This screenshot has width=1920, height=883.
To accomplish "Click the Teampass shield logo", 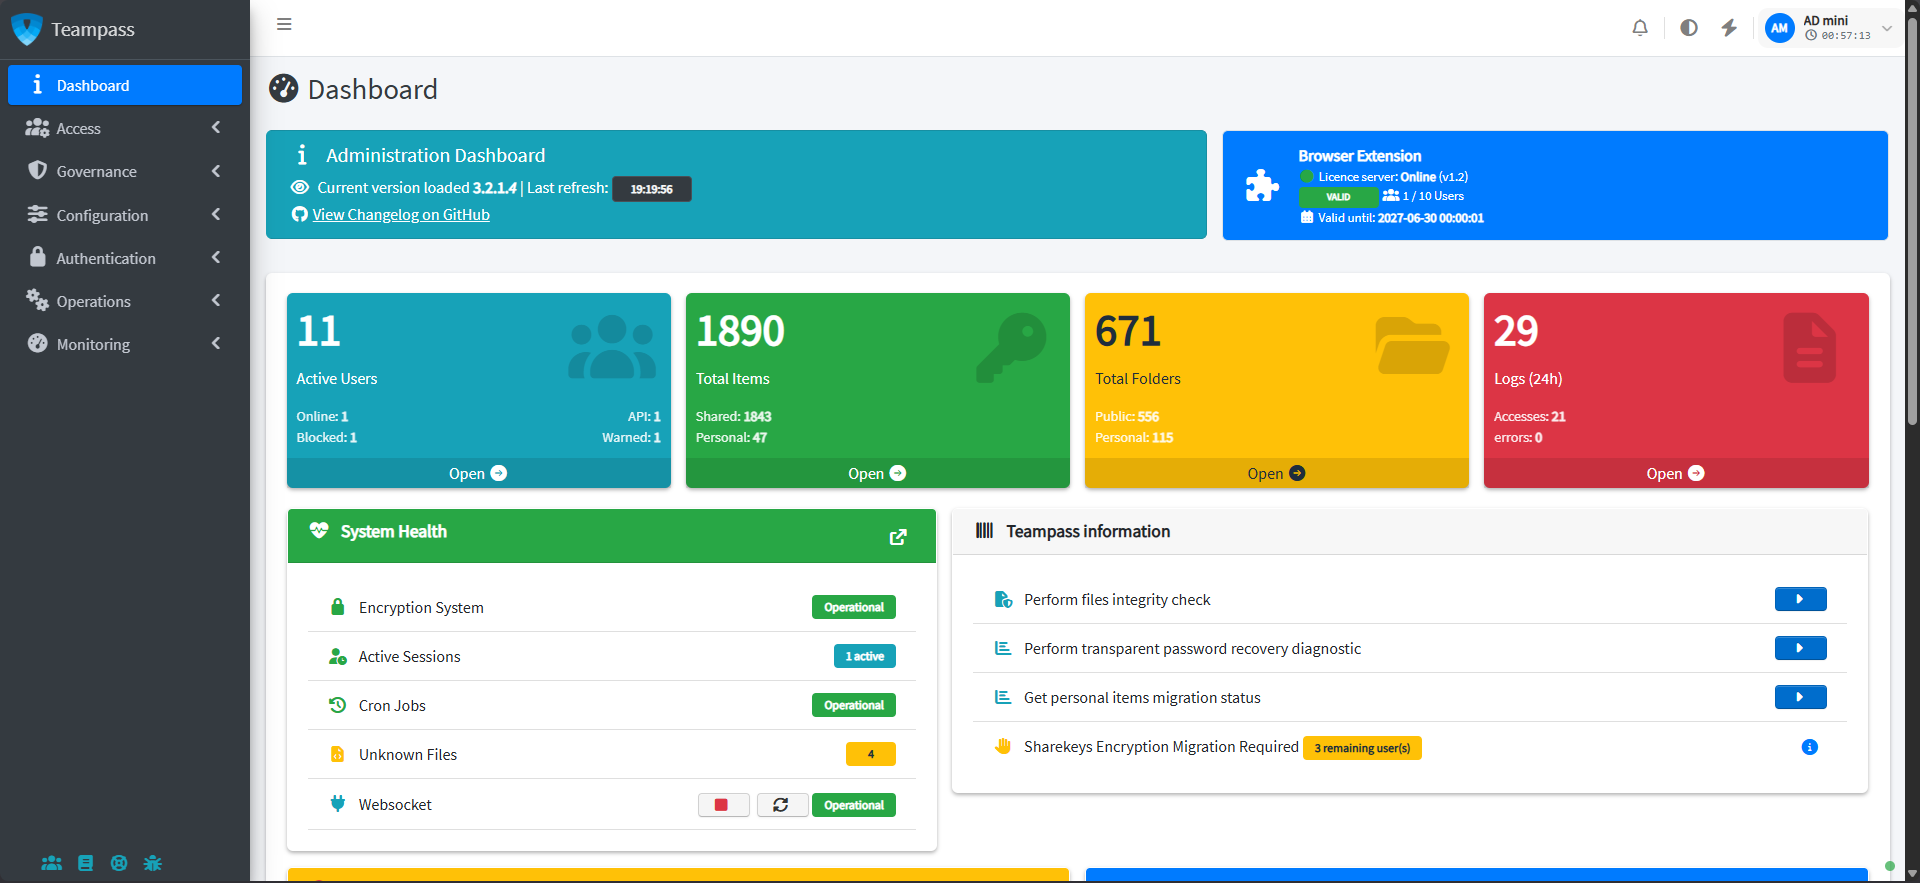I will 27,29.
